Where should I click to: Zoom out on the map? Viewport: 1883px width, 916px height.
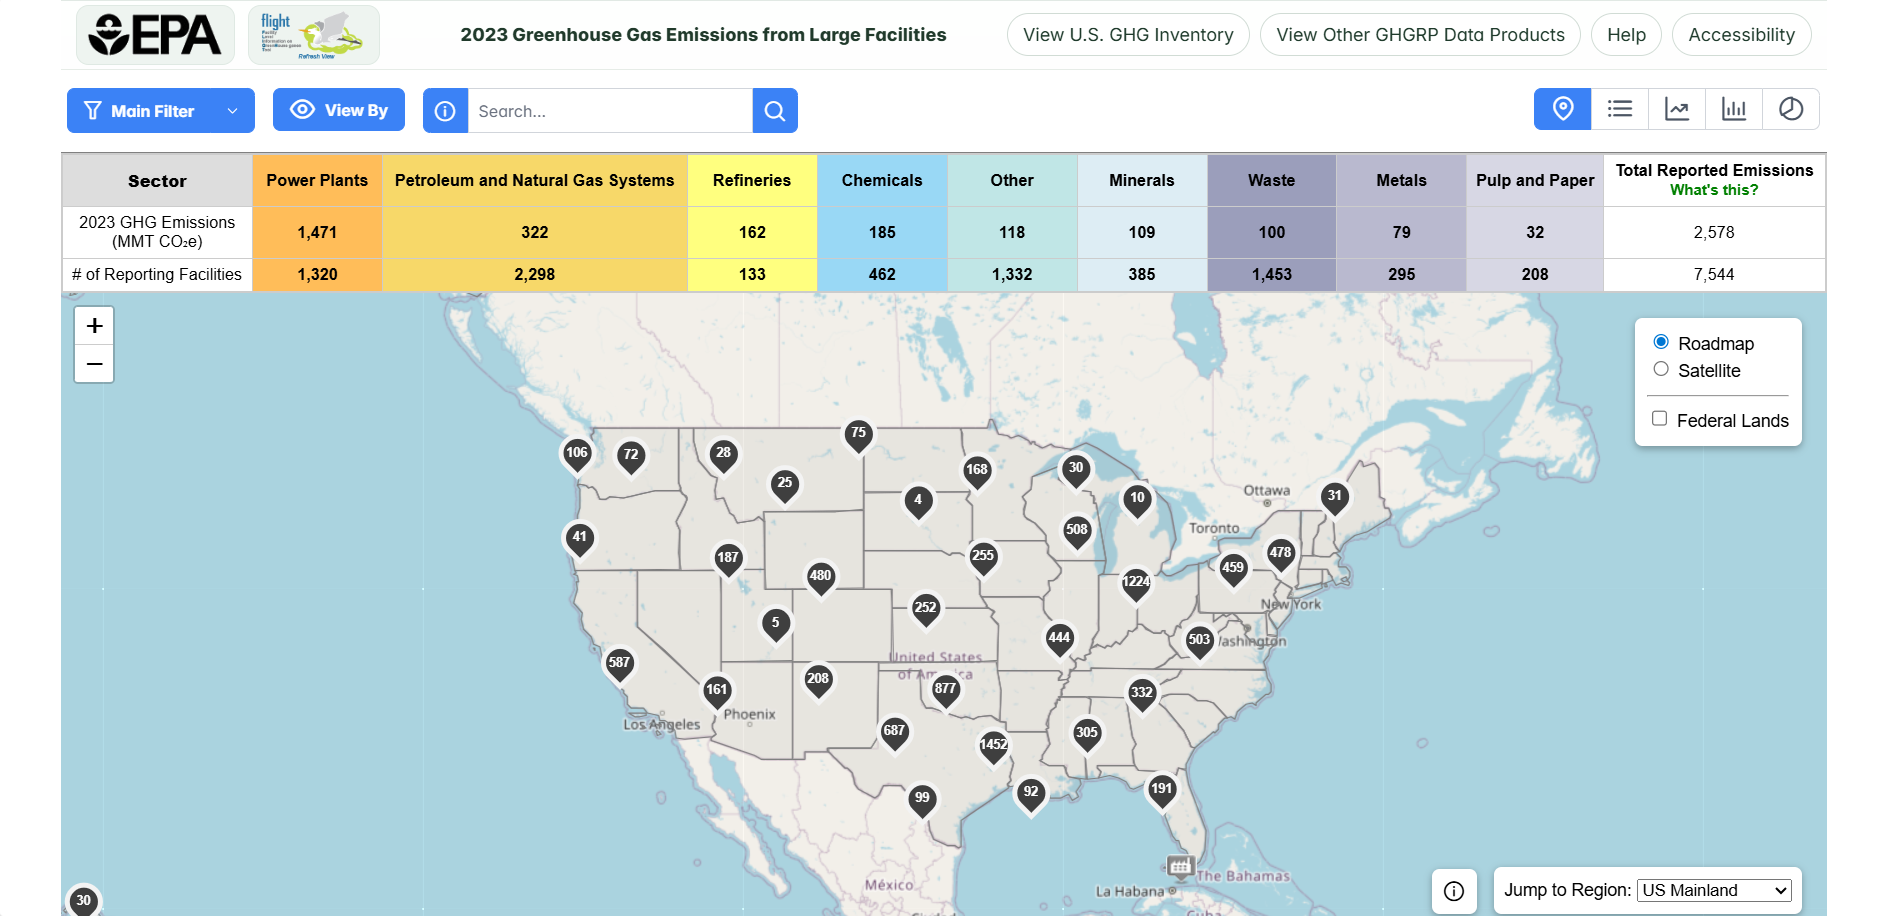point(94,364)
